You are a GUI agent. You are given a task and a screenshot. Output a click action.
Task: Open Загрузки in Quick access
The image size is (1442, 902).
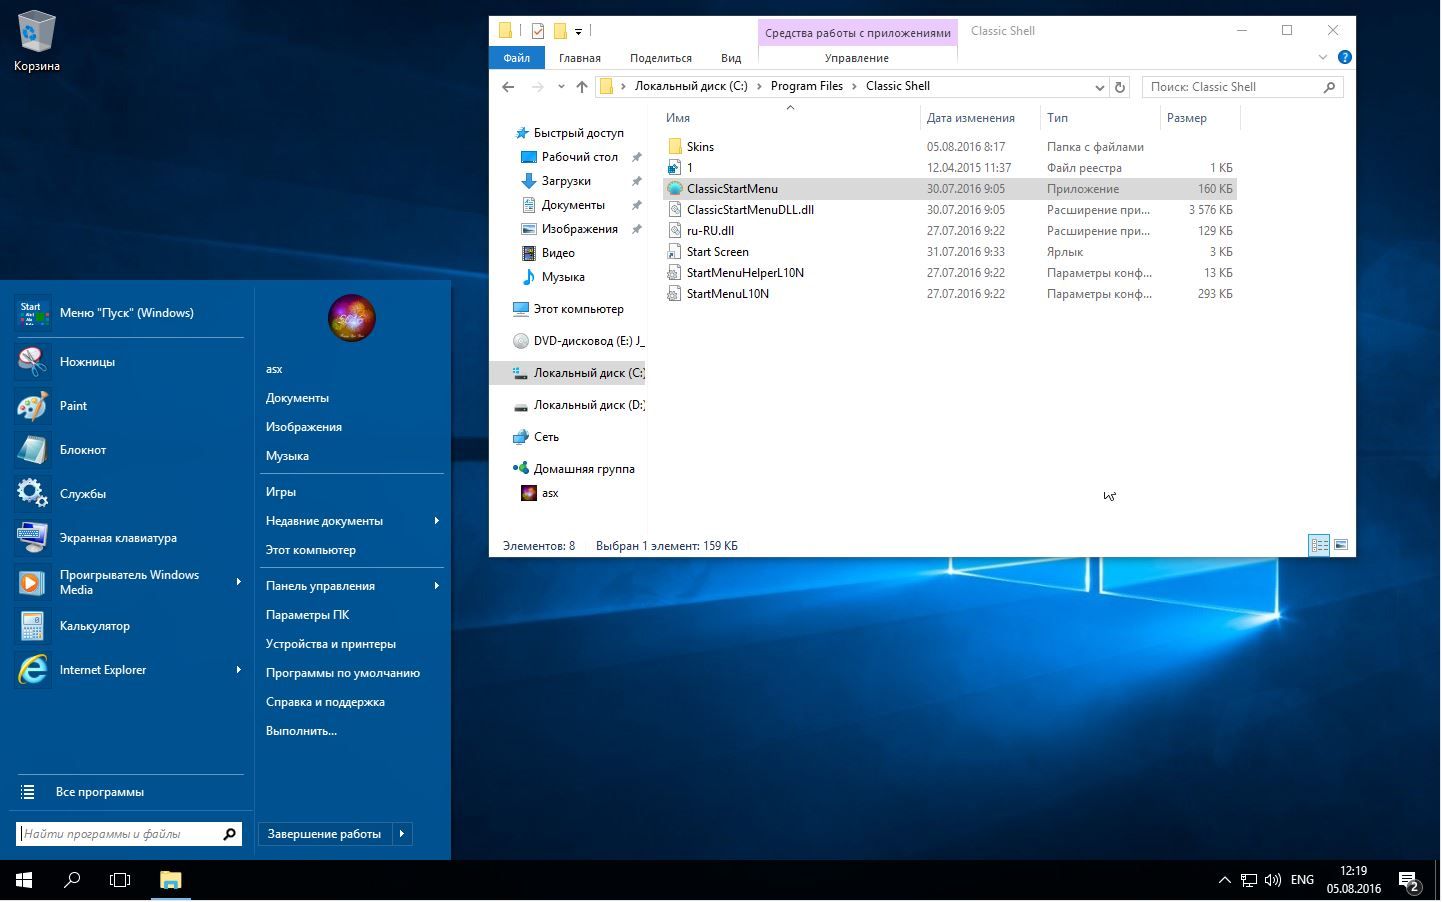tap(566, 181)
